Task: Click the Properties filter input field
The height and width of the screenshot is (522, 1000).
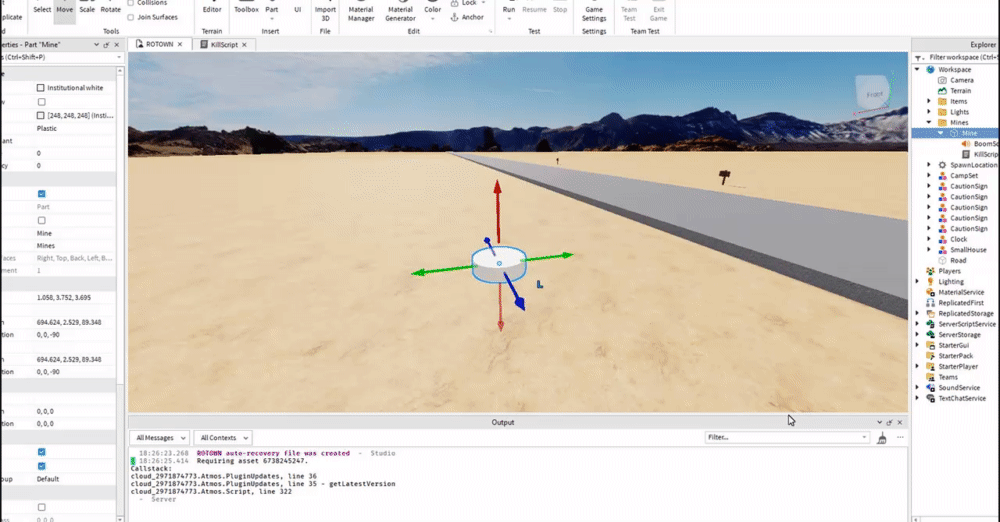Action: click(61, 57)
